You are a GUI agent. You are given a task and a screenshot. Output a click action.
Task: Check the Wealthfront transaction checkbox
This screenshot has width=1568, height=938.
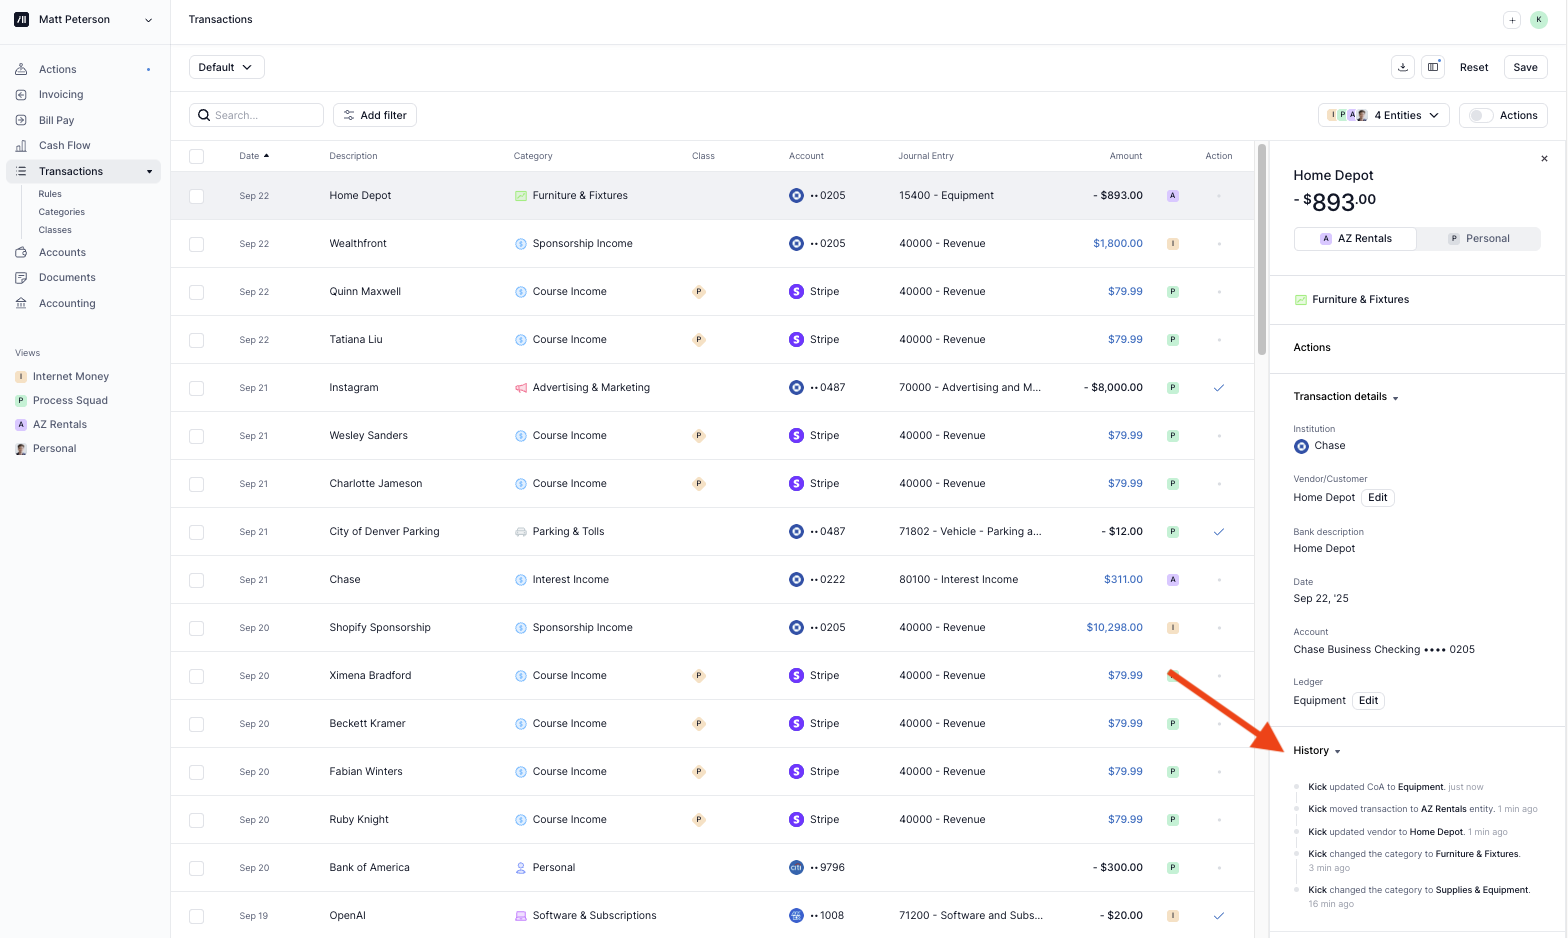tap(197, 244)
